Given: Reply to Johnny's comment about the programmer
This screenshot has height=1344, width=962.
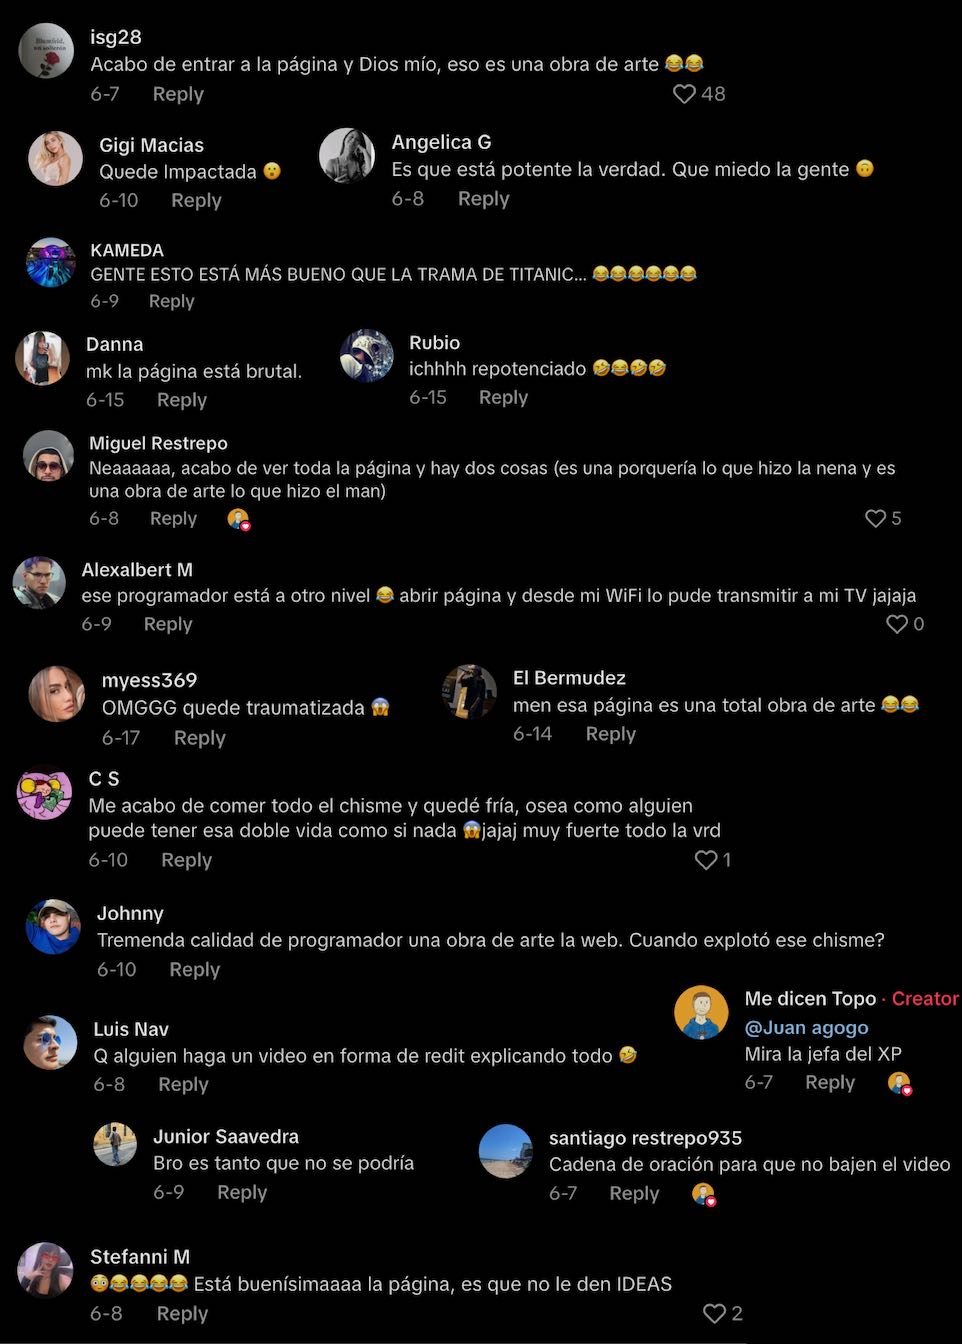Looking at the screenshot, I should pyautogui.click(x=194, y=969).
